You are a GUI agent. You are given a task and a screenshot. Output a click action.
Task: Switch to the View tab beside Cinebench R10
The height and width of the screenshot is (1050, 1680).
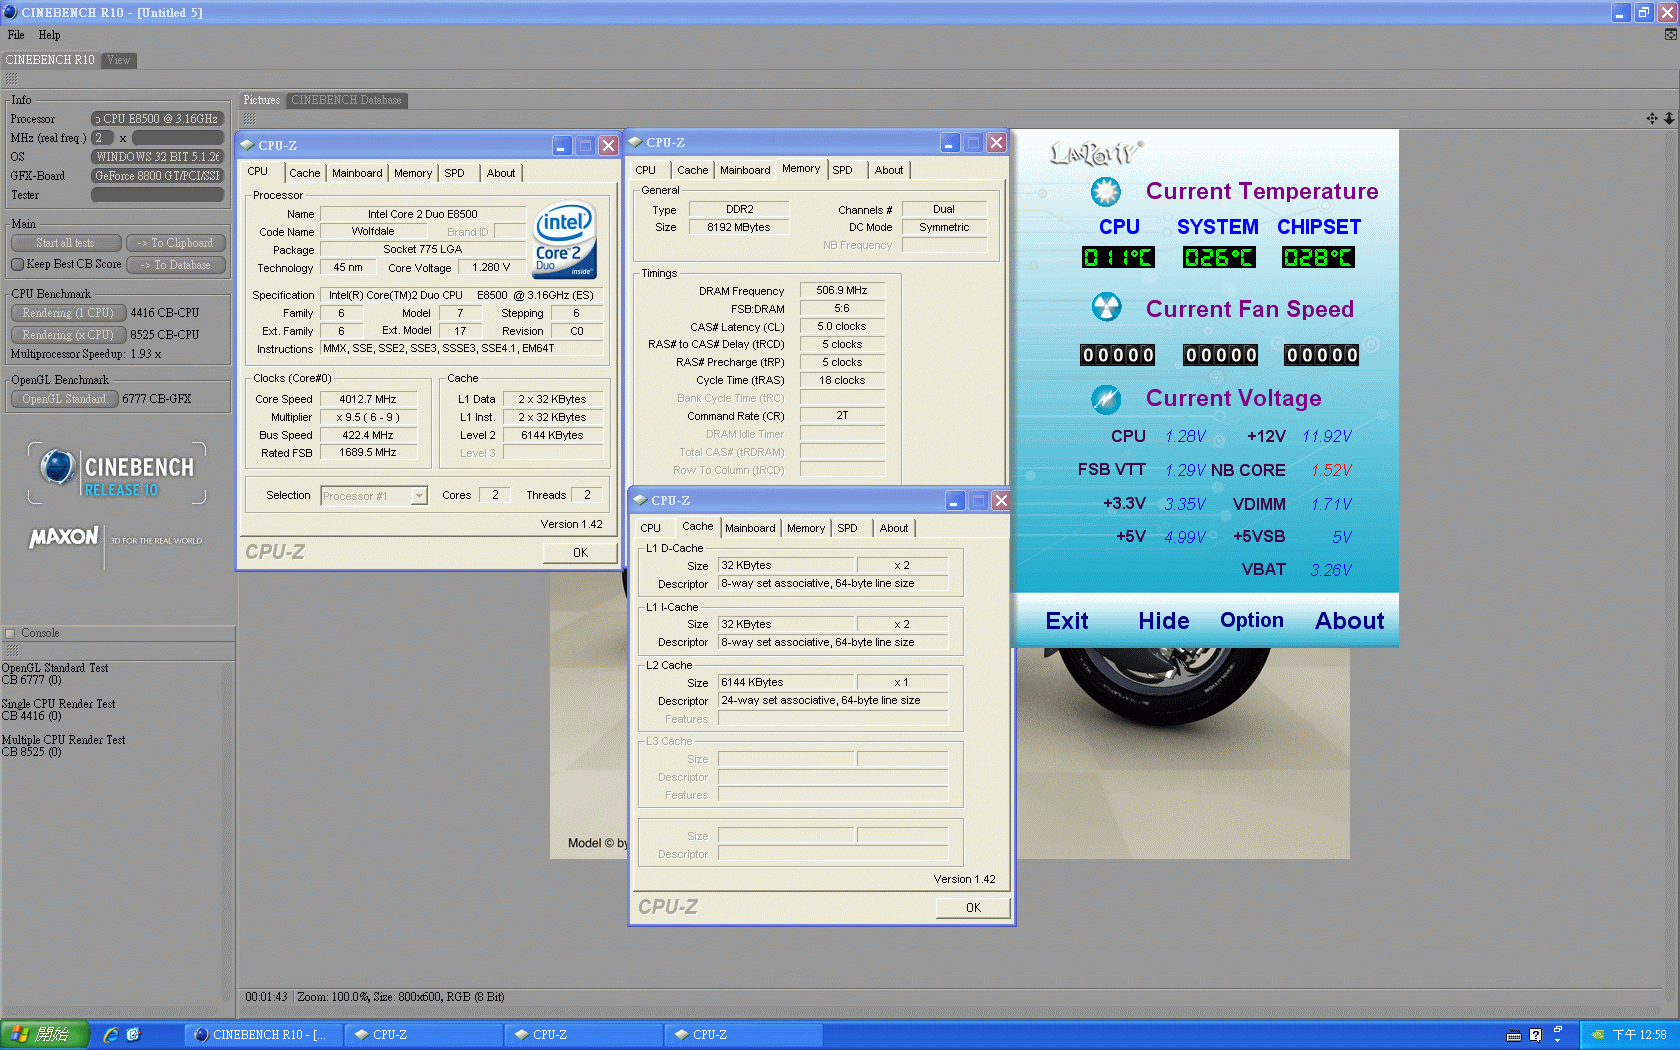(x=118, y=60)
